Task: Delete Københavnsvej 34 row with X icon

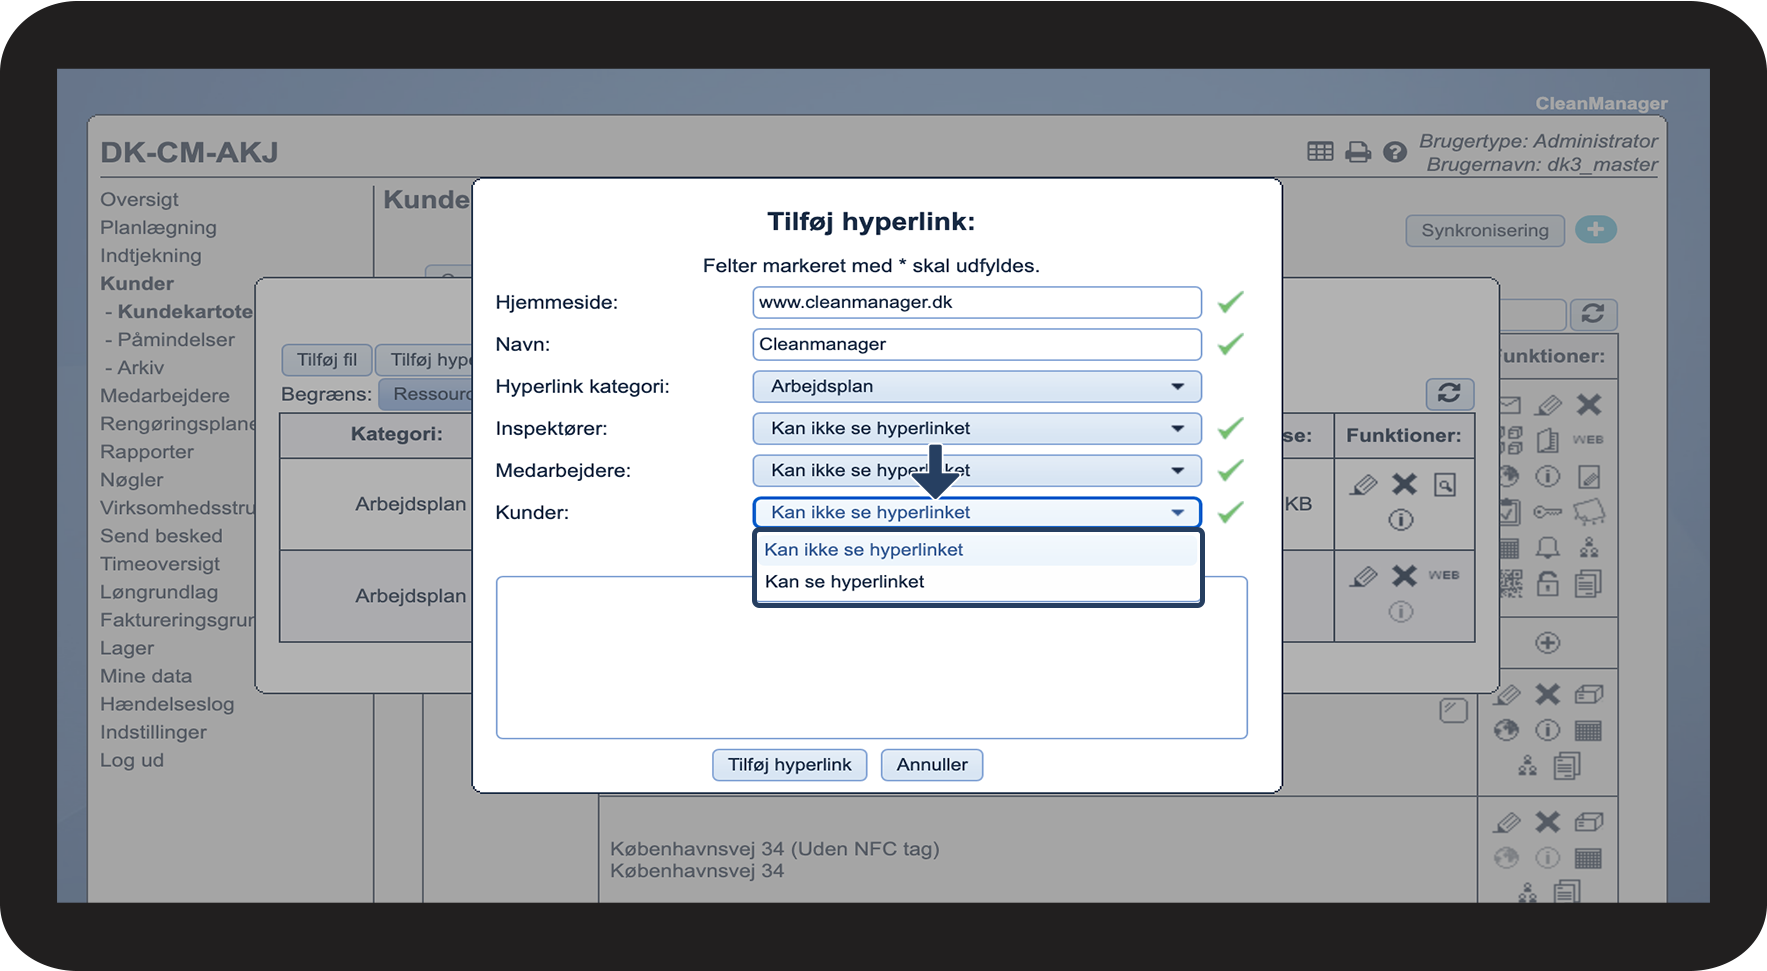Action: (1547, 822)
